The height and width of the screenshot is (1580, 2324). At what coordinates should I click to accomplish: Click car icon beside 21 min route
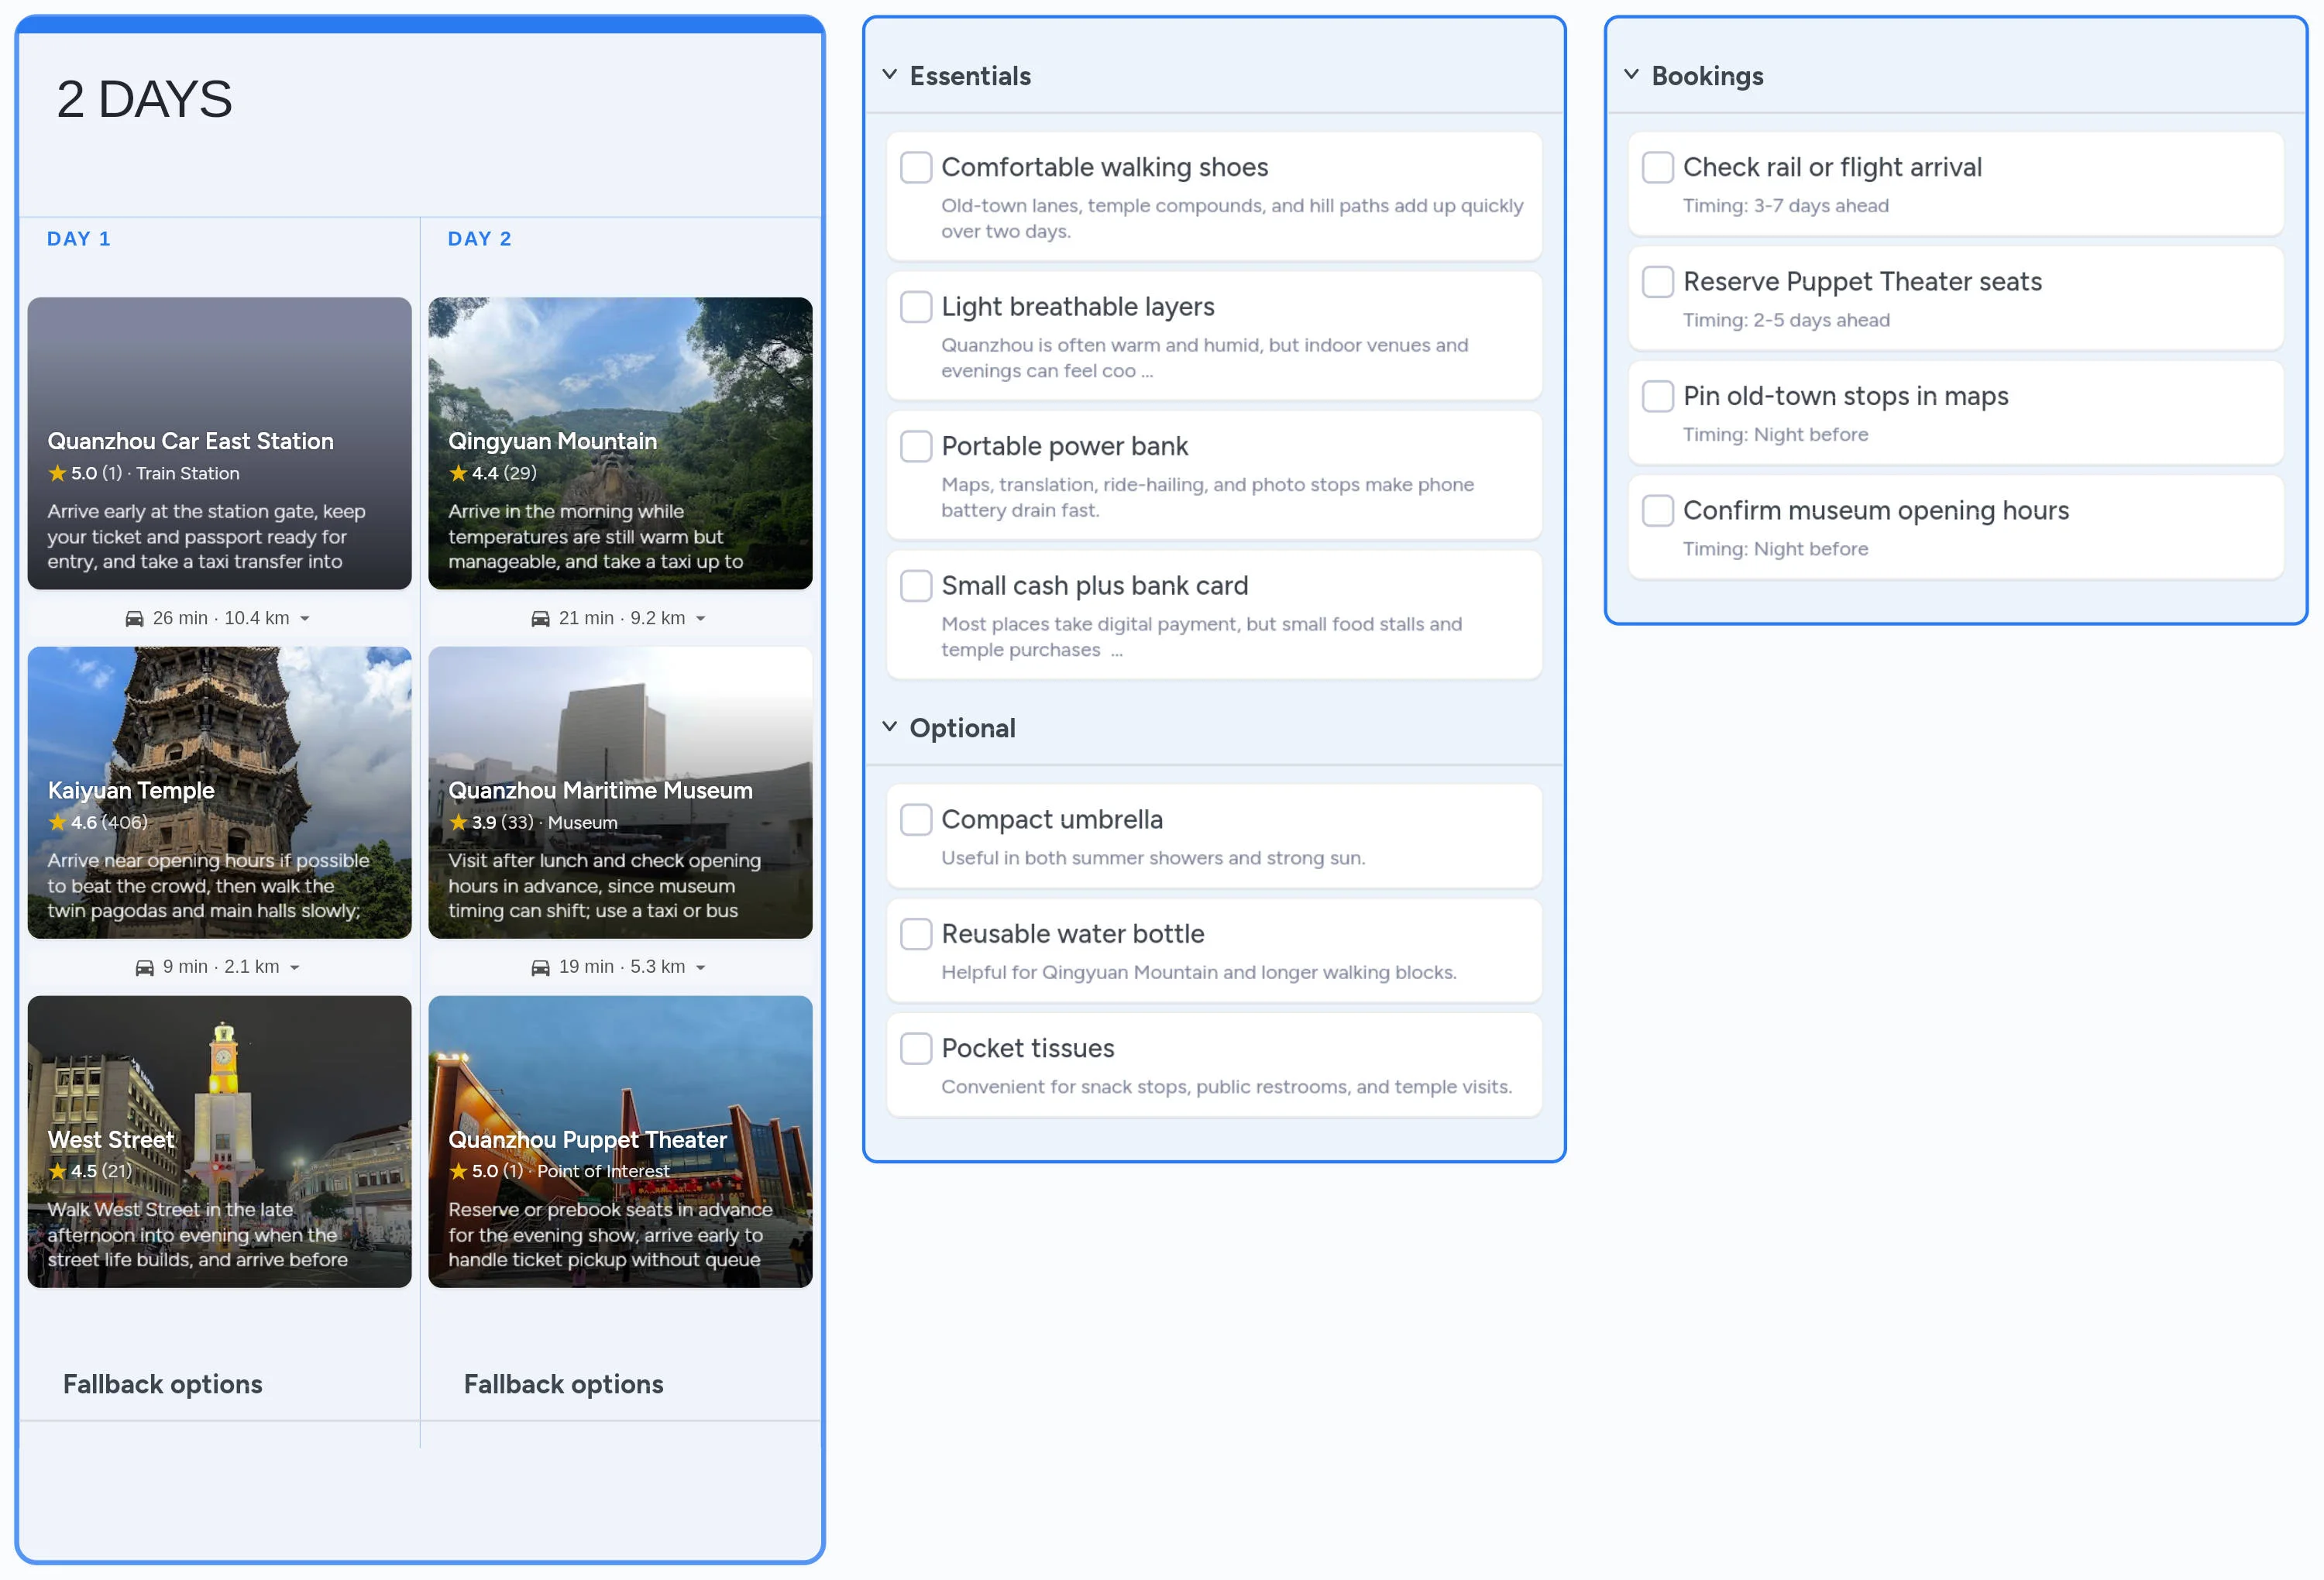(x=540, y=619)
